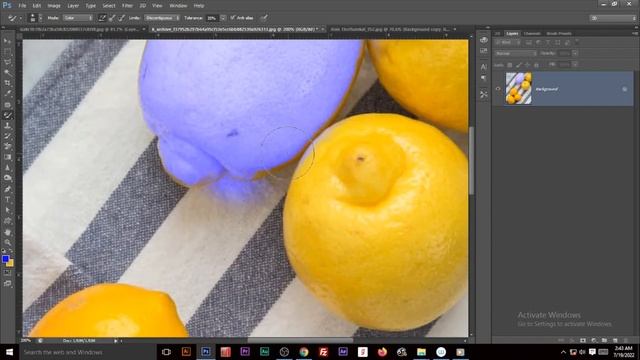The width and height of the screenshot is (640, 360).
Task: Toggle pixel layer filter in Layers panel
Action: click(x=529, y=42)
